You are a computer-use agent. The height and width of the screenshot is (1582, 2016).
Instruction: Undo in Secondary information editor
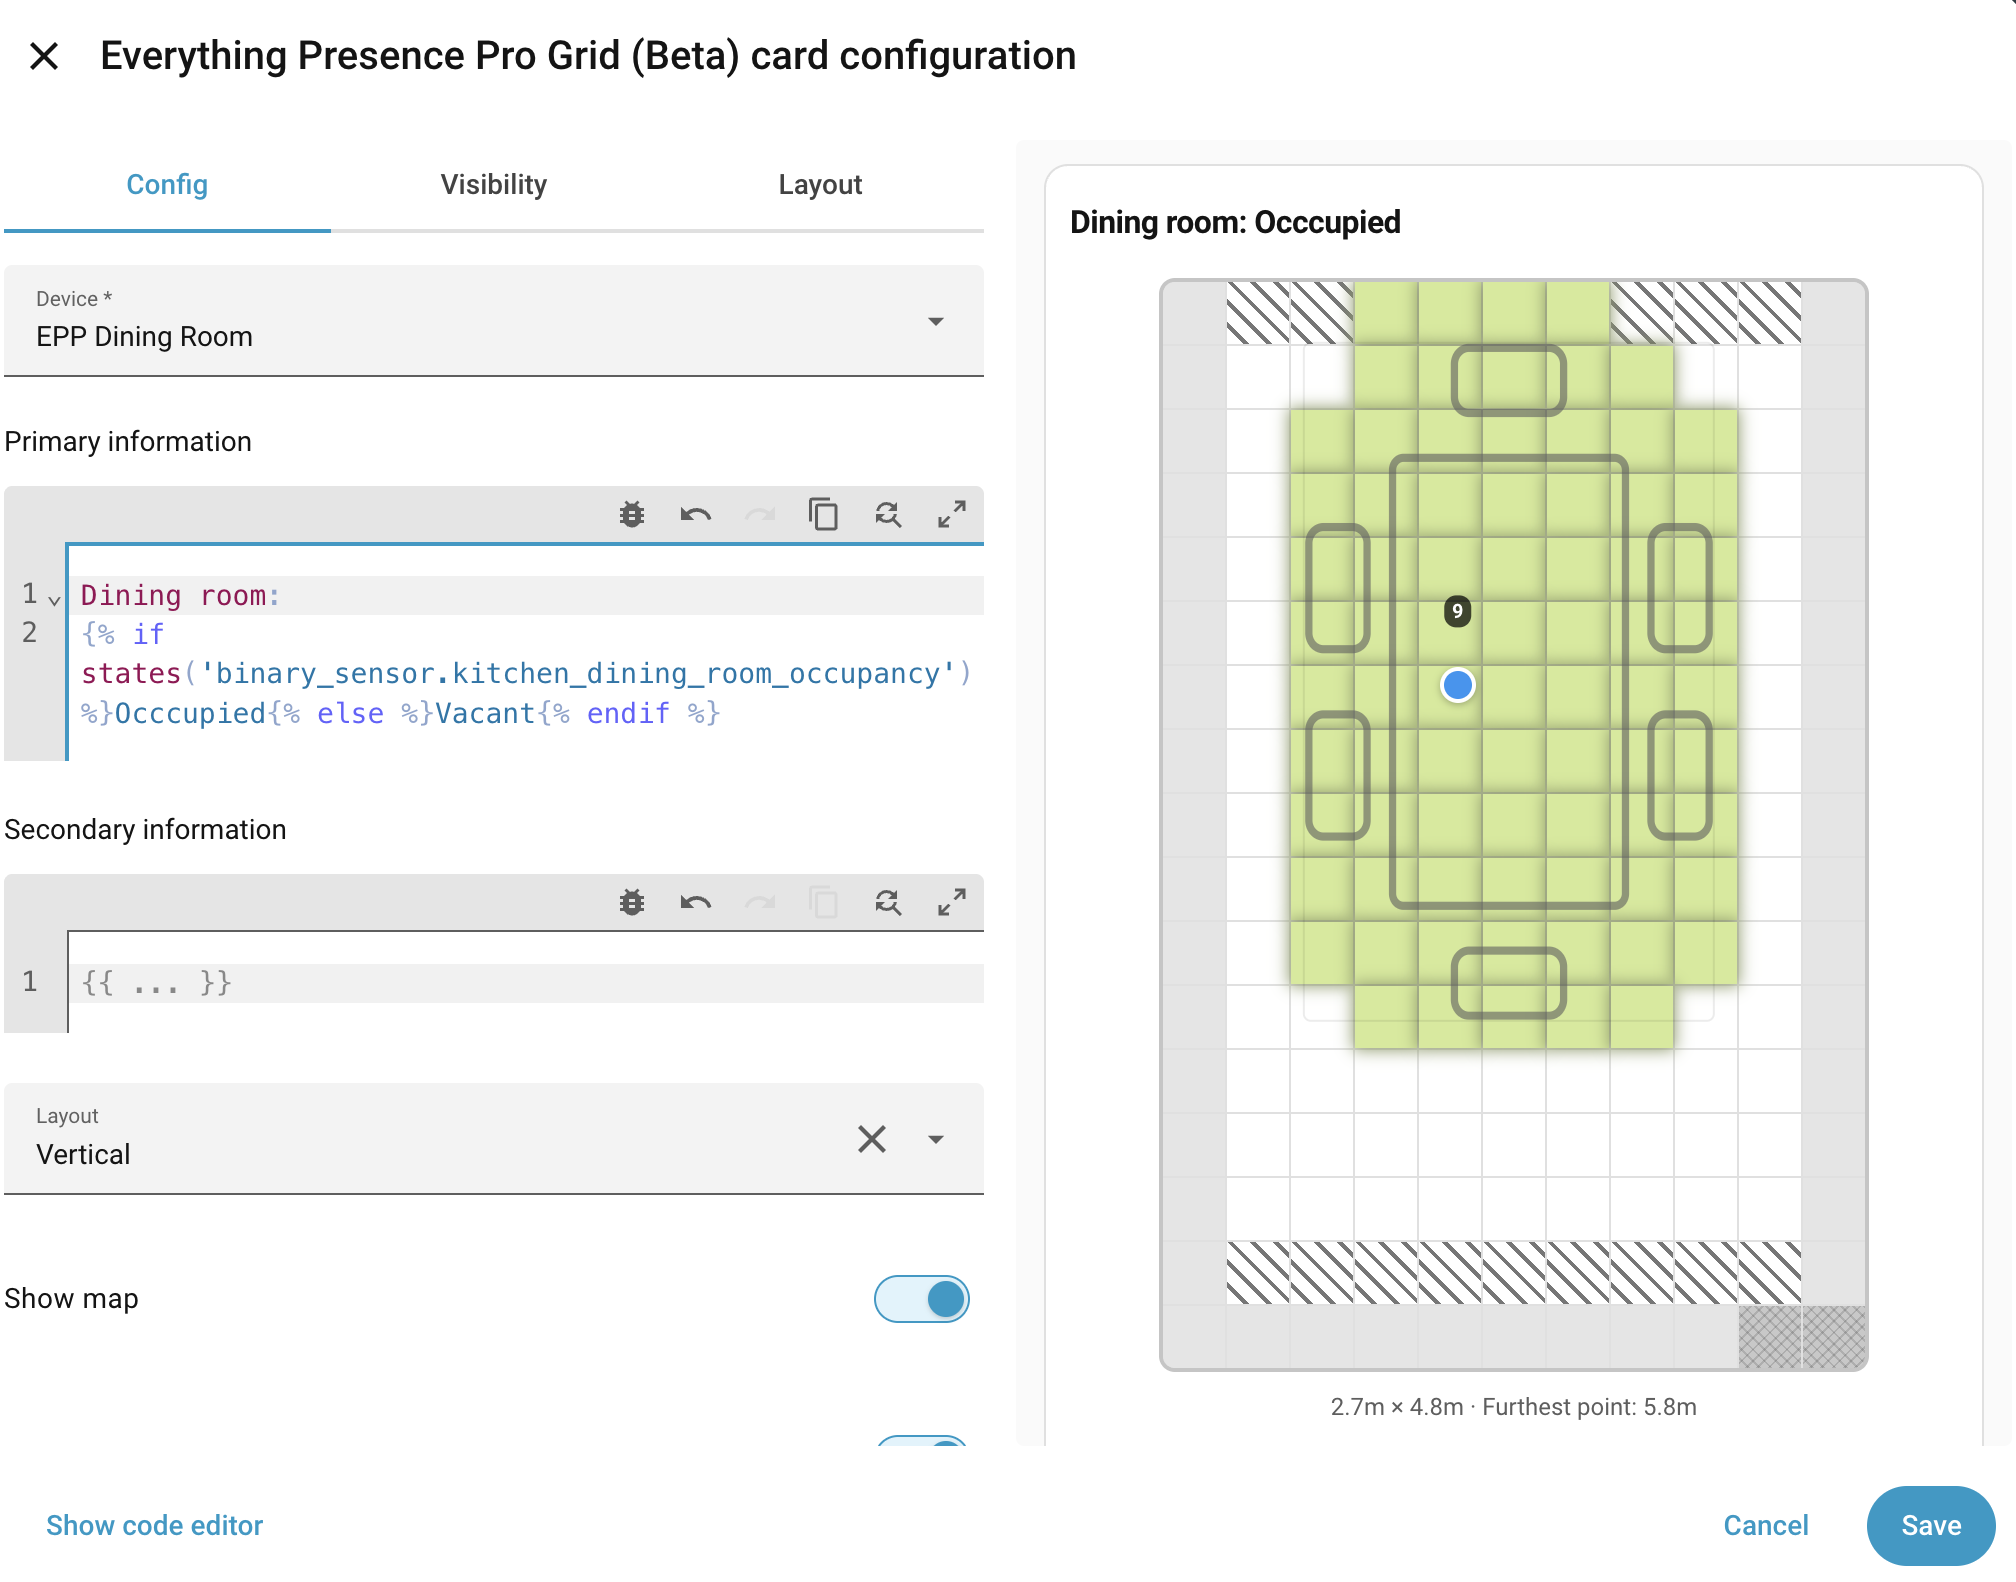coord(696,903)
